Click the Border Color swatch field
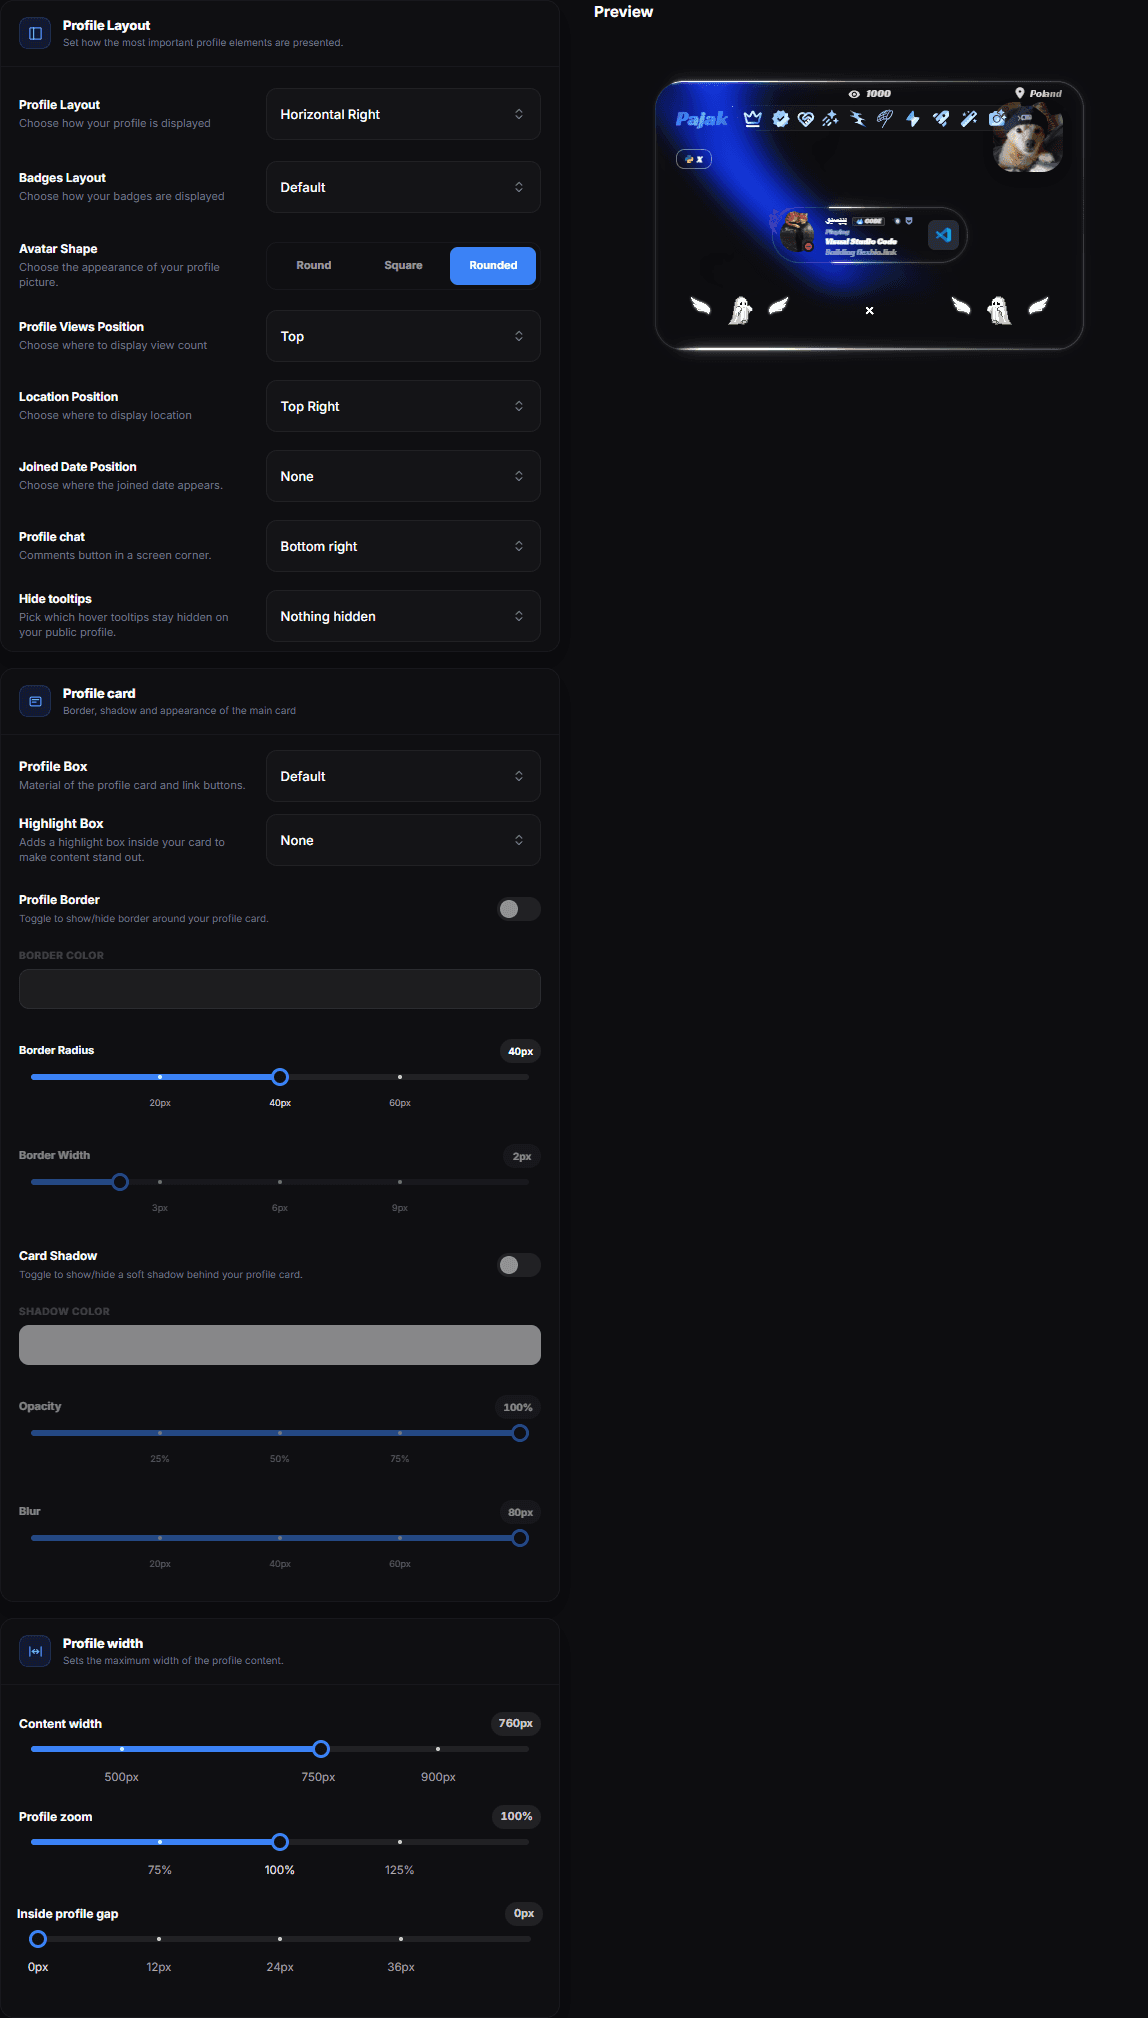The image size is (1148, 2018). tap(280, 989)
